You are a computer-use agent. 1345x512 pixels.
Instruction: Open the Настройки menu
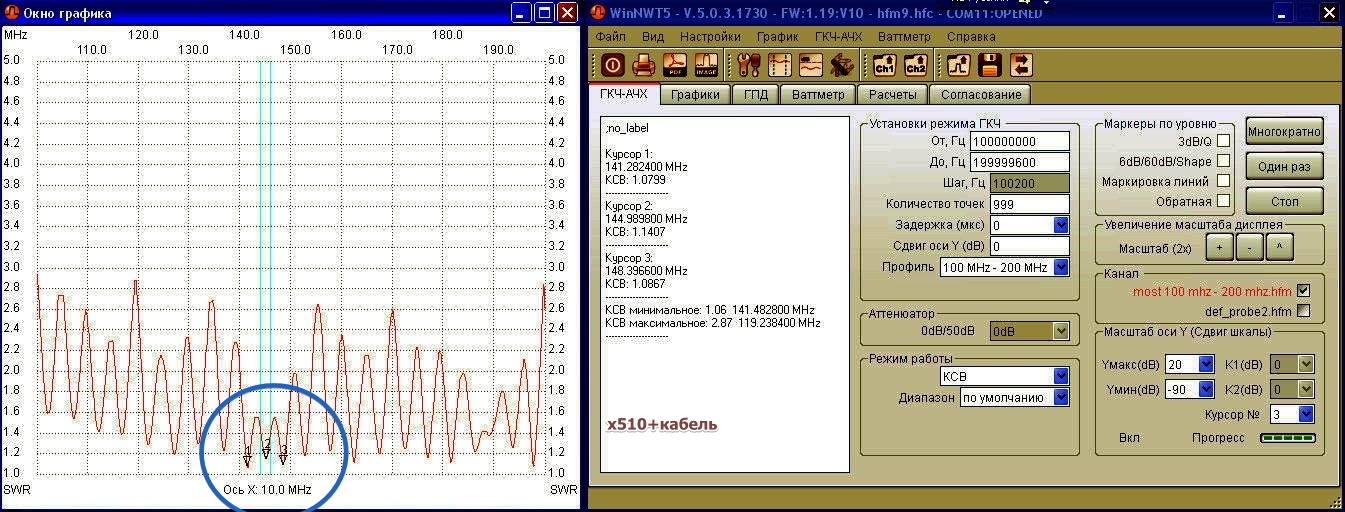[710, 37]
